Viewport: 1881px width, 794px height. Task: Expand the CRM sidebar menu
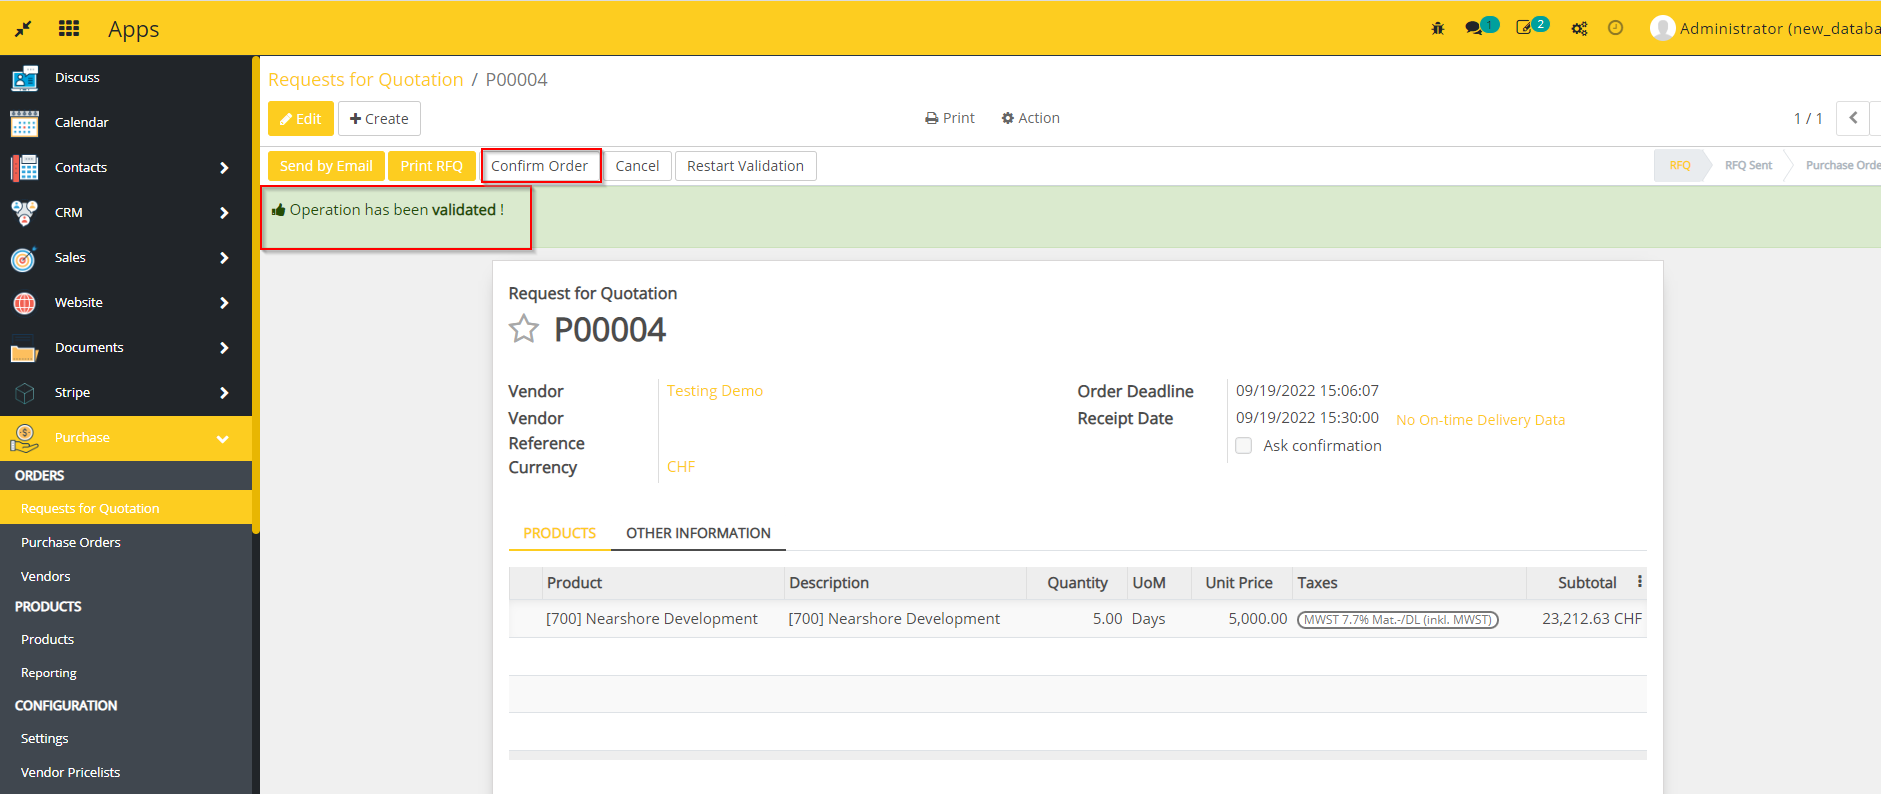coord(224,213)
